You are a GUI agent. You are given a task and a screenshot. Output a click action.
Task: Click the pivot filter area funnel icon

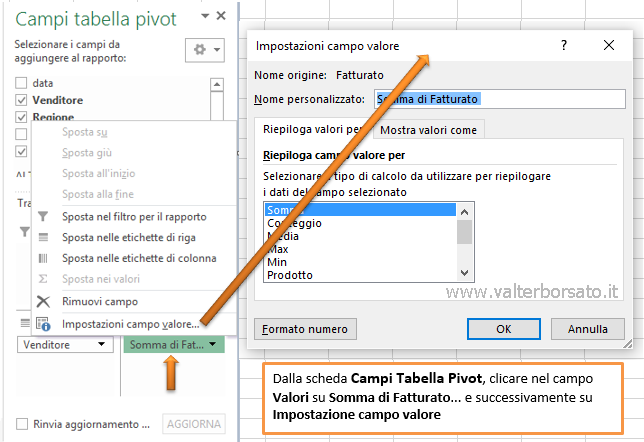coord(25,232)
